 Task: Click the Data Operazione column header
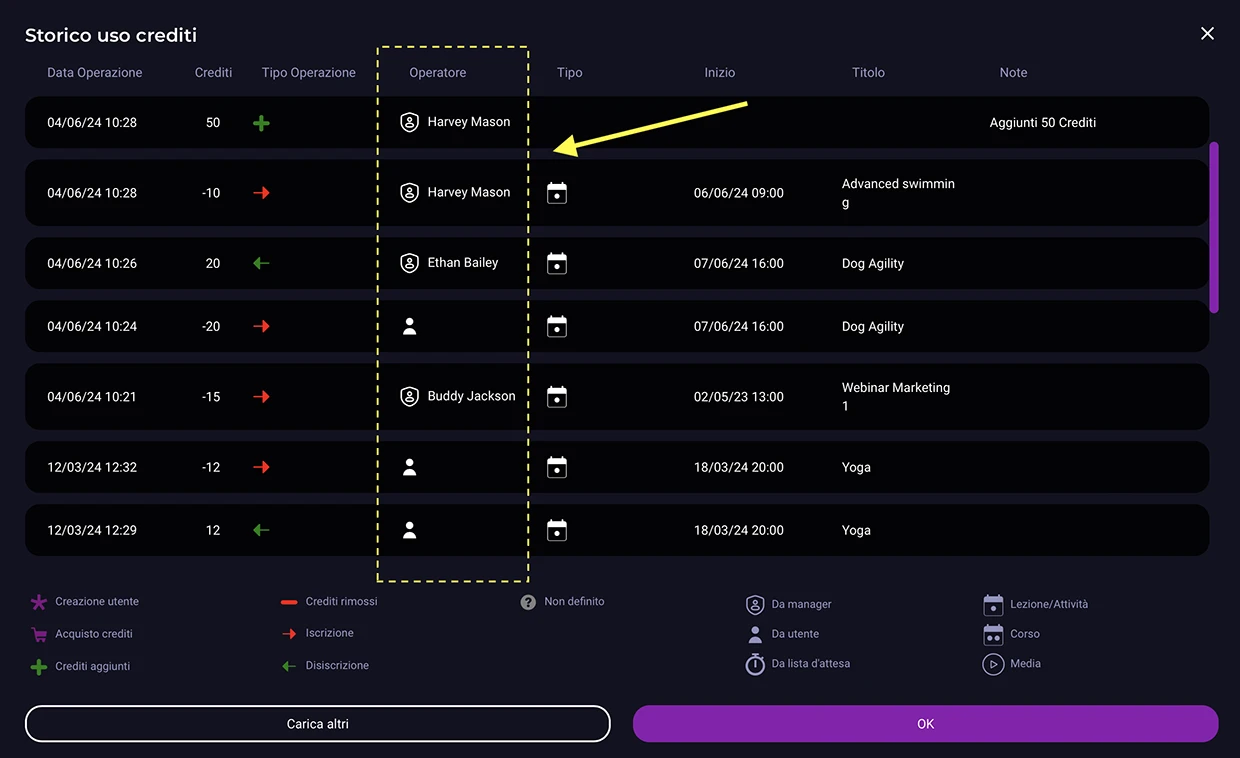click(95, 73)
